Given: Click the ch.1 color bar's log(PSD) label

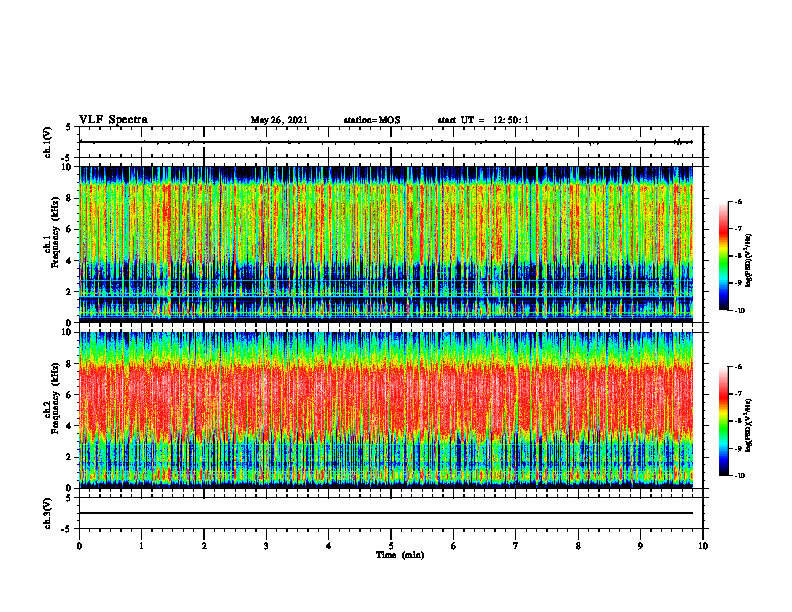Looking at the screenshot, I should (749, 260).
